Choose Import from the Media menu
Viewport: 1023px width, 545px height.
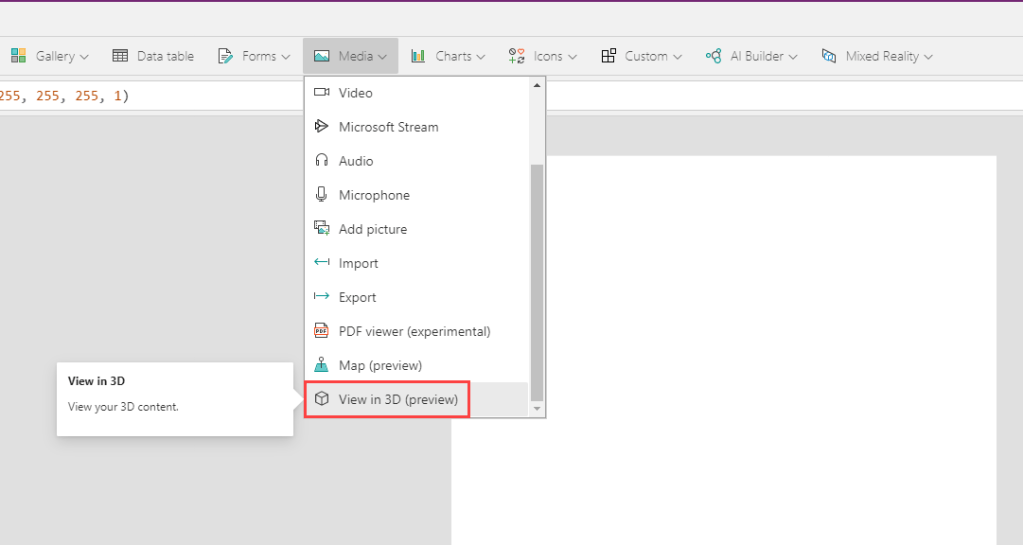pos(358,263)
